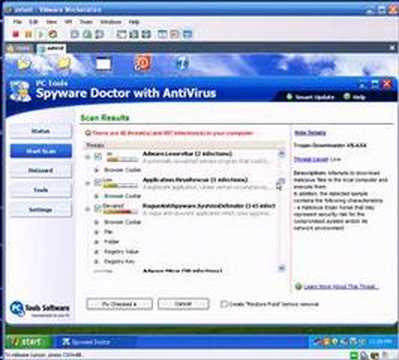Click the summary view toolbar icon
399x360 pixels.
pyautogui.click(x=162, y=34)
